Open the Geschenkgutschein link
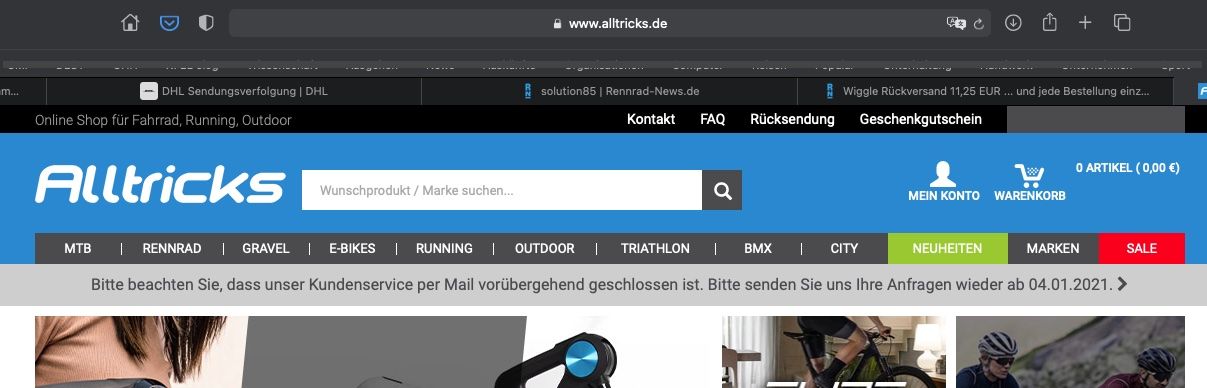 [x=920, y=119]
